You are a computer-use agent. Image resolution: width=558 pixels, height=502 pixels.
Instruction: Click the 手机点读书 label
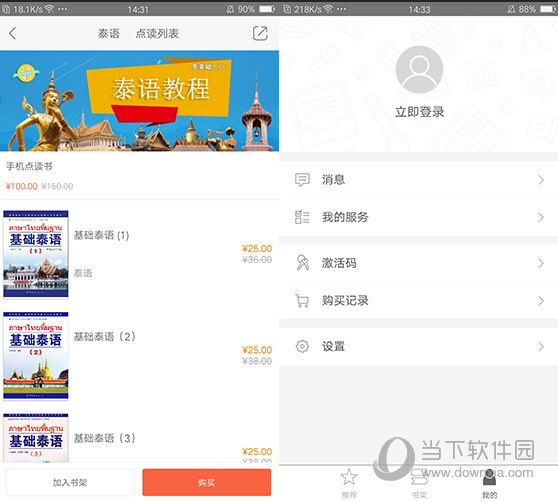point(29,166)
